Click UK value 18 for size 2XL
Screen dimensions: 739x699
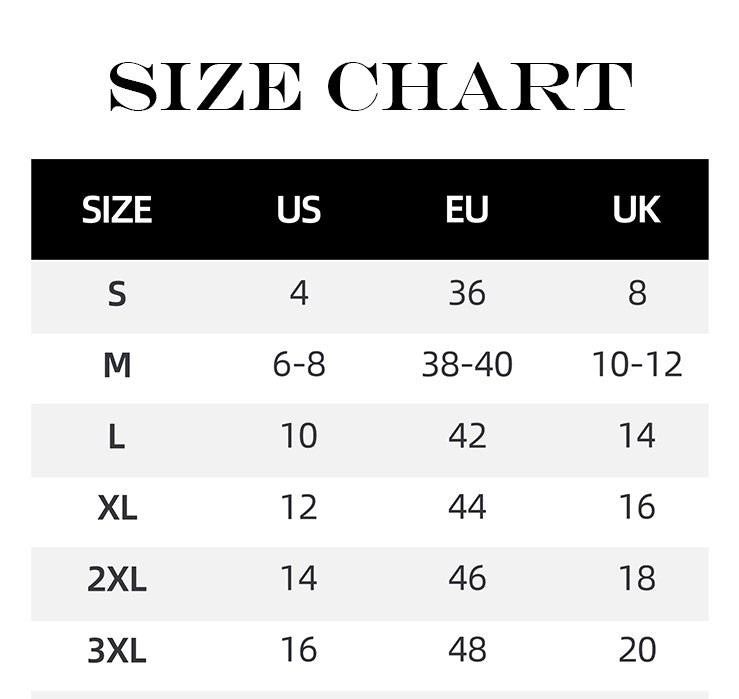tap(636, 579)
